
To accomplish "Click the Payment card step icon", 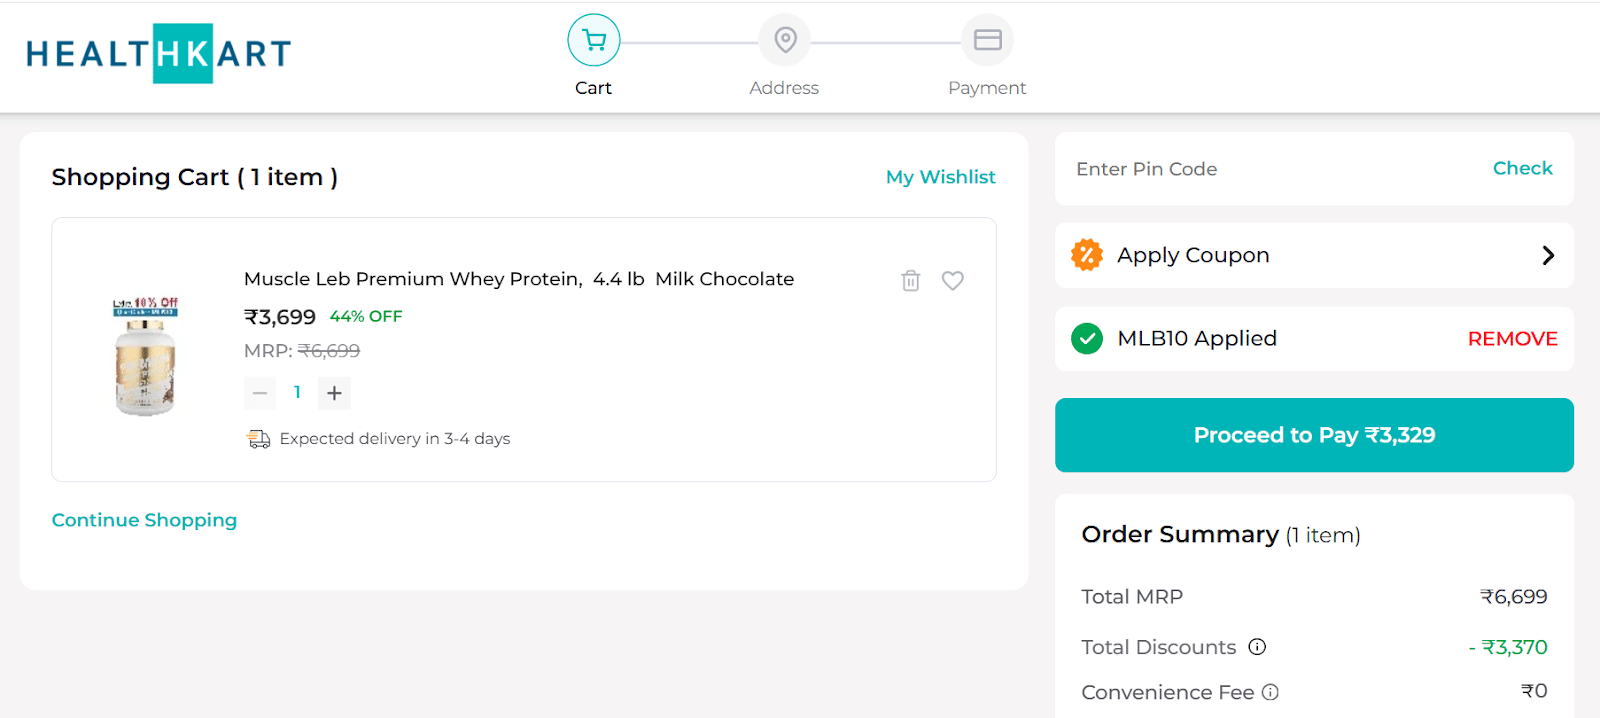I will 986,39.
